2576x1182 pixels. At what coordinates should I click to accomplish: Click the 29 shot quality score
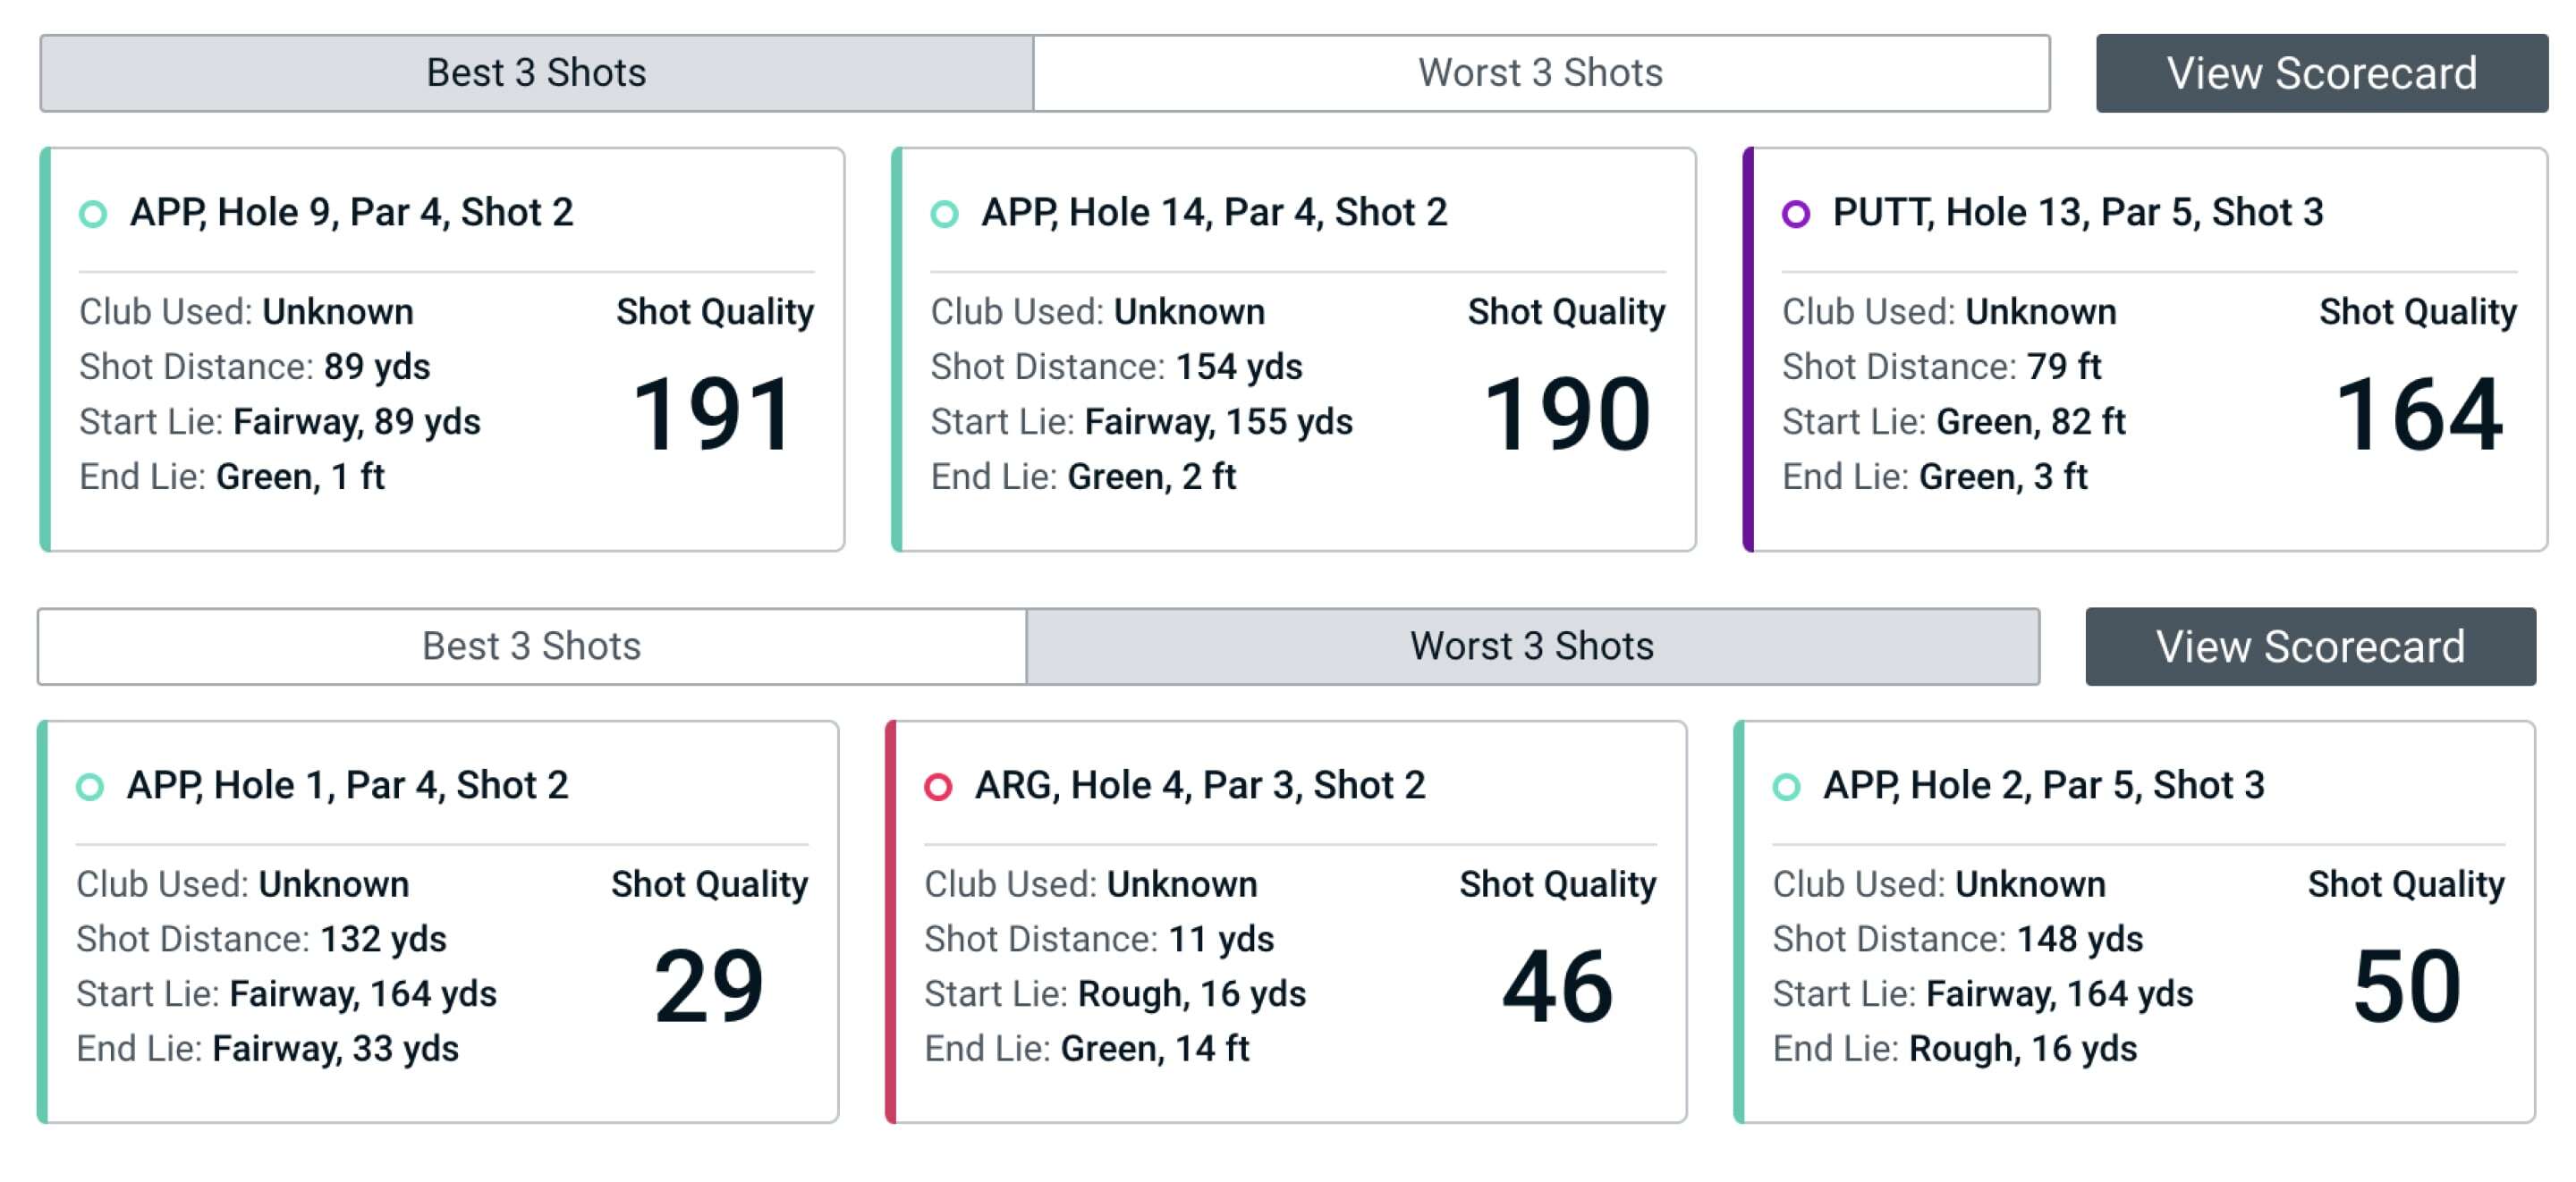coord(708,987)
